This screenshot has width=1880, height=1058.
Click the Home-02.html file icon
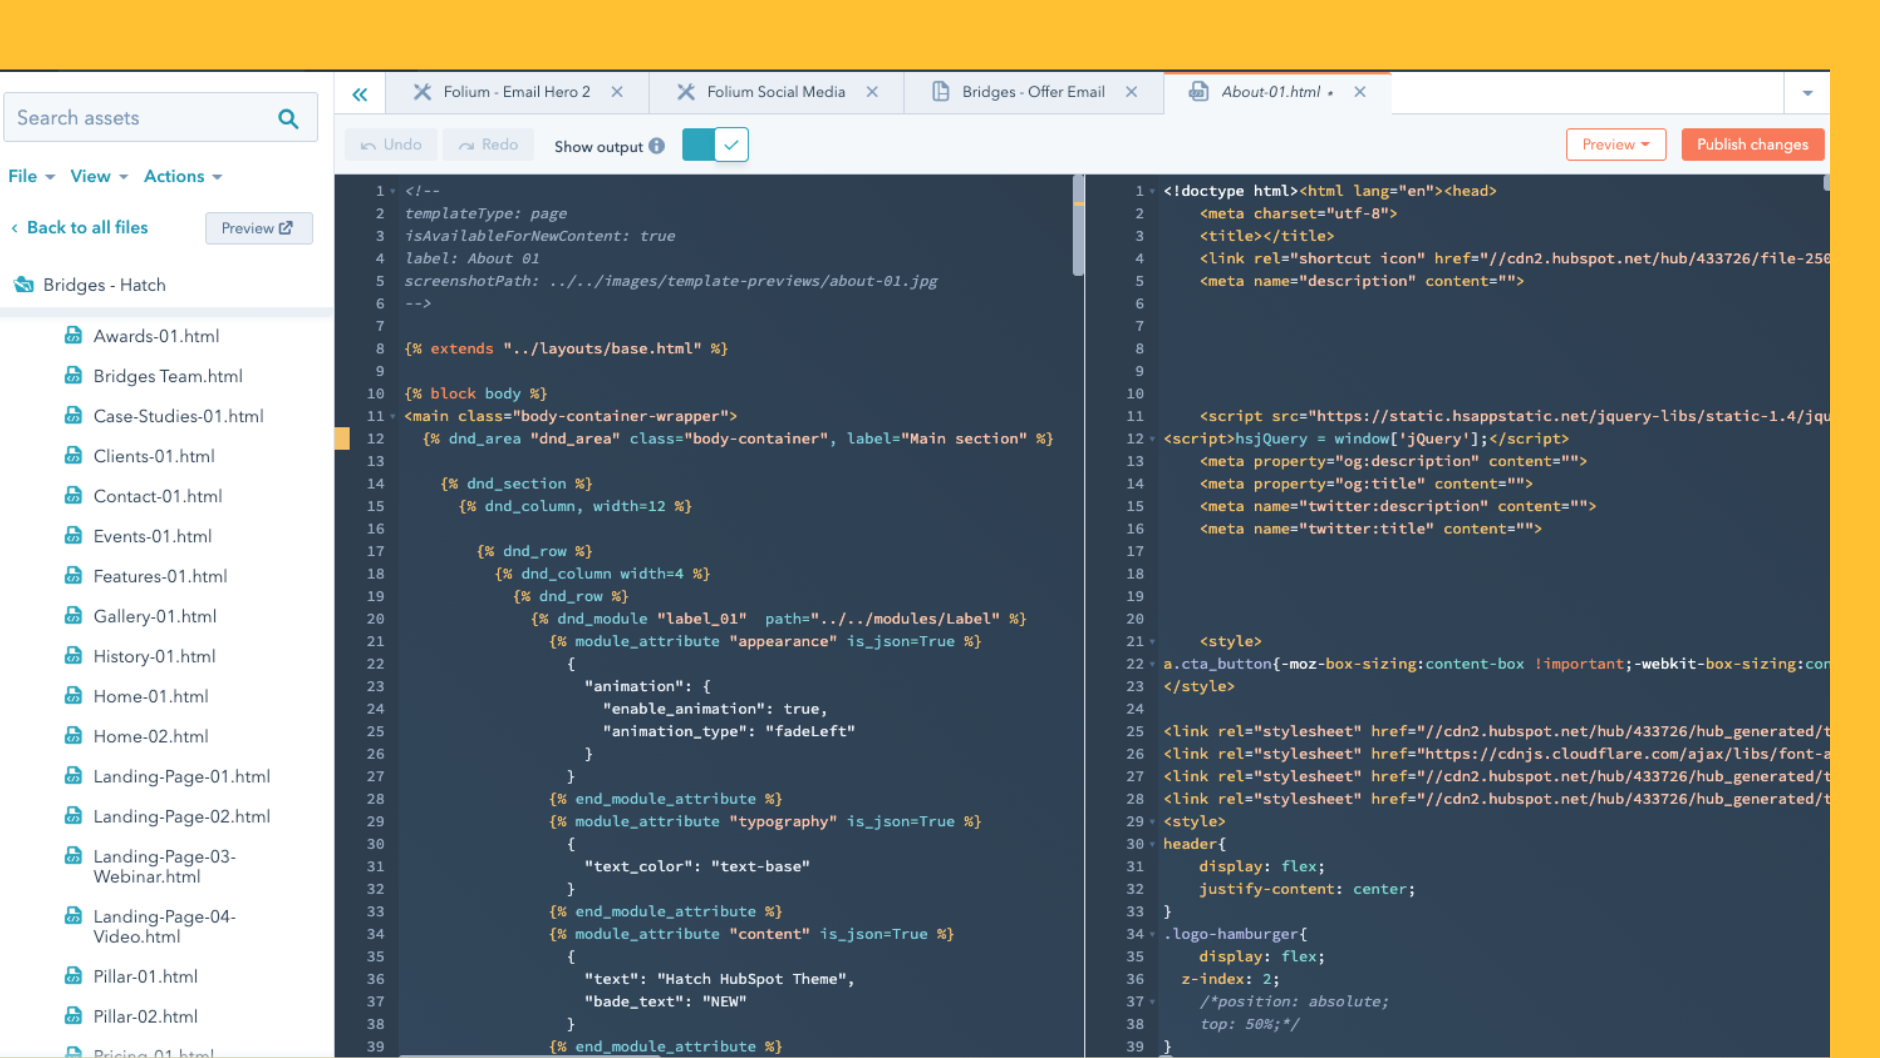point(73,735)
